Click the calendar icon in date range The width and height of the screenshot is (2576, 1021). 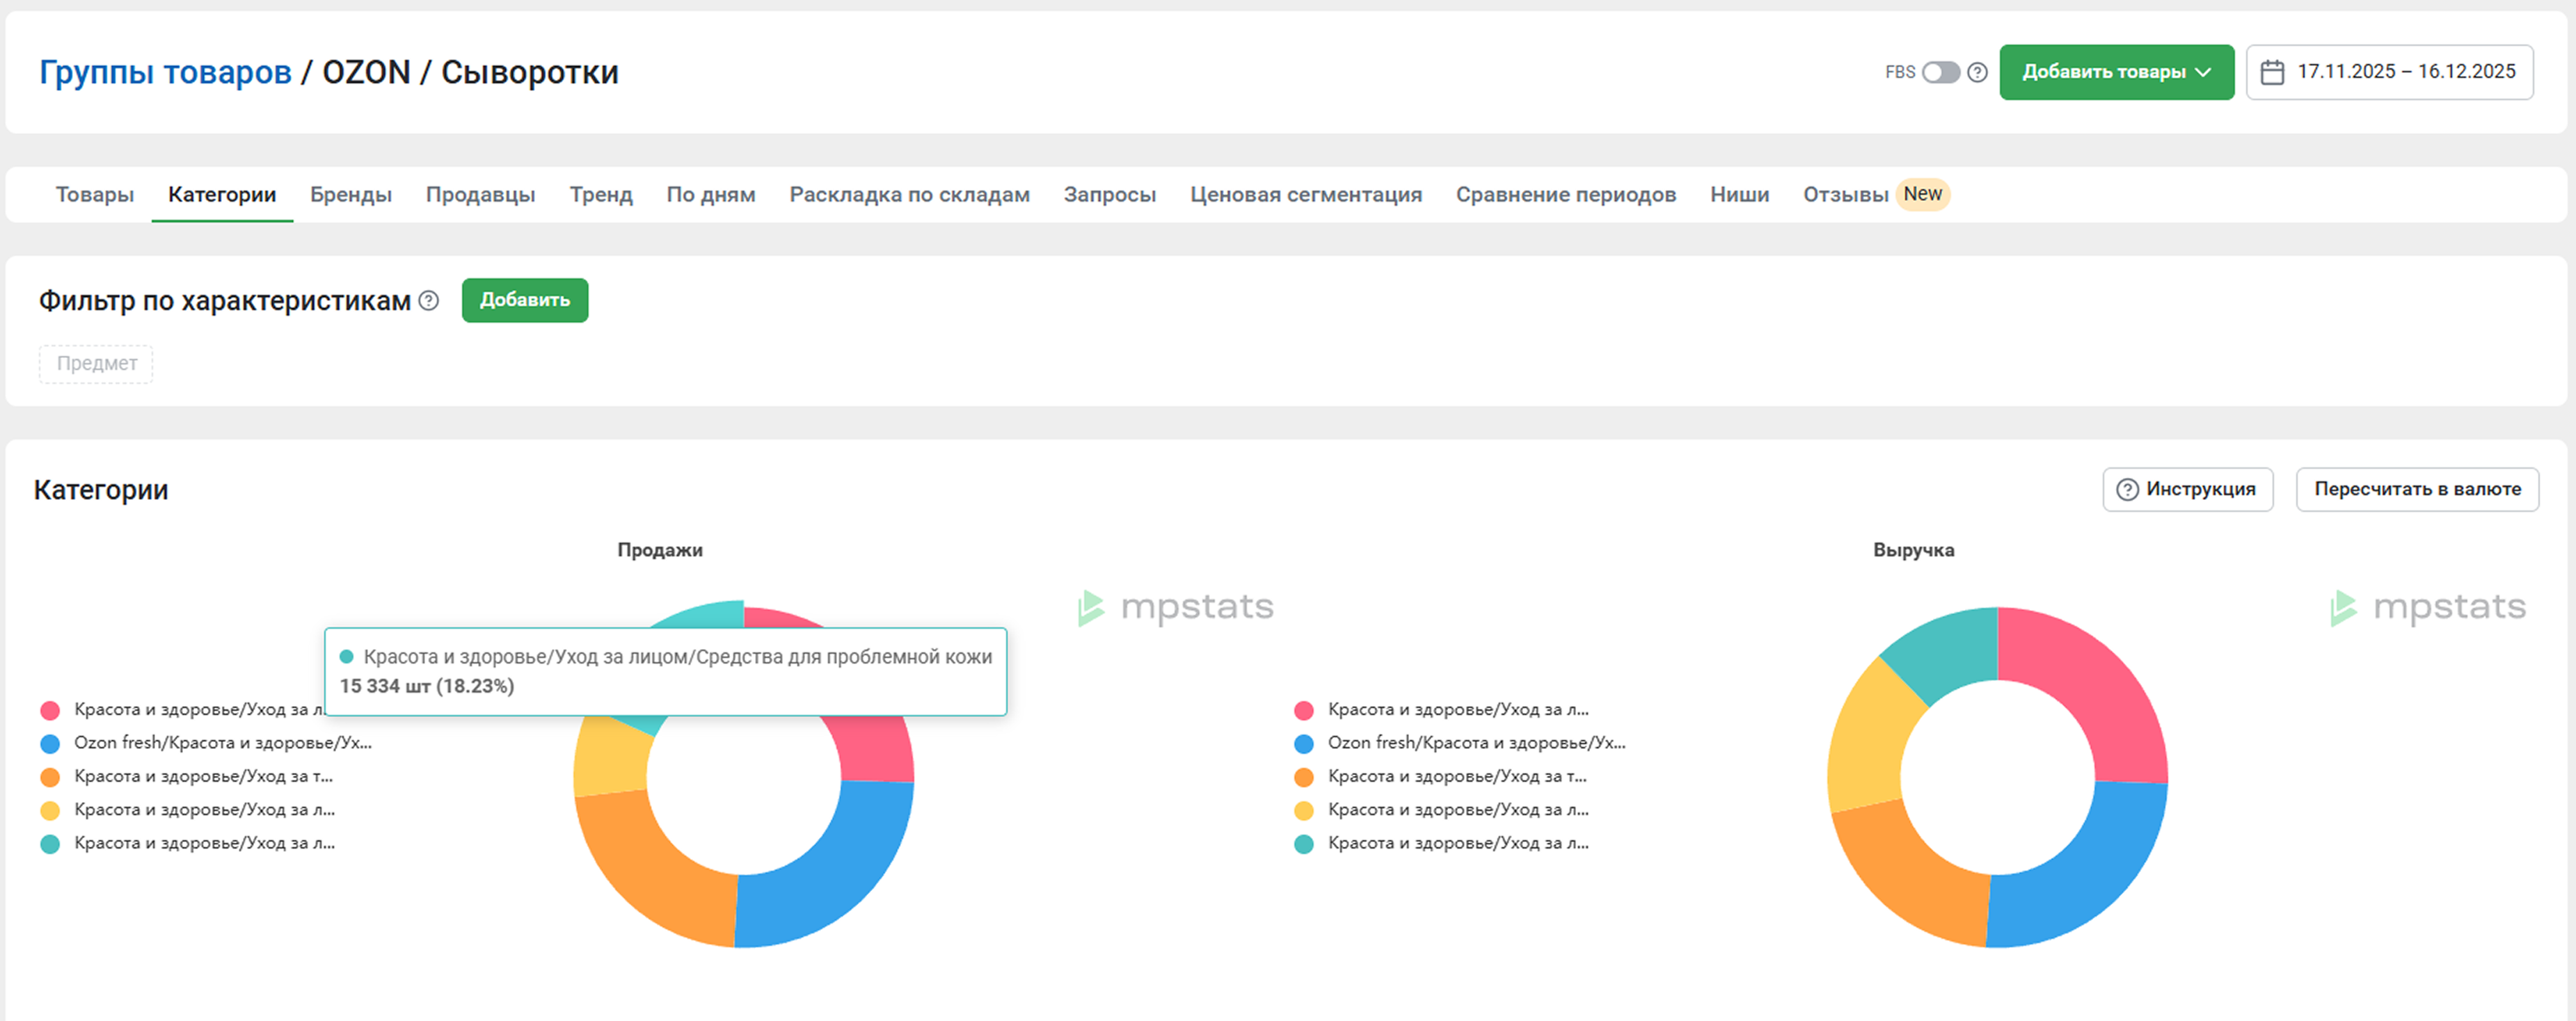2272,72
